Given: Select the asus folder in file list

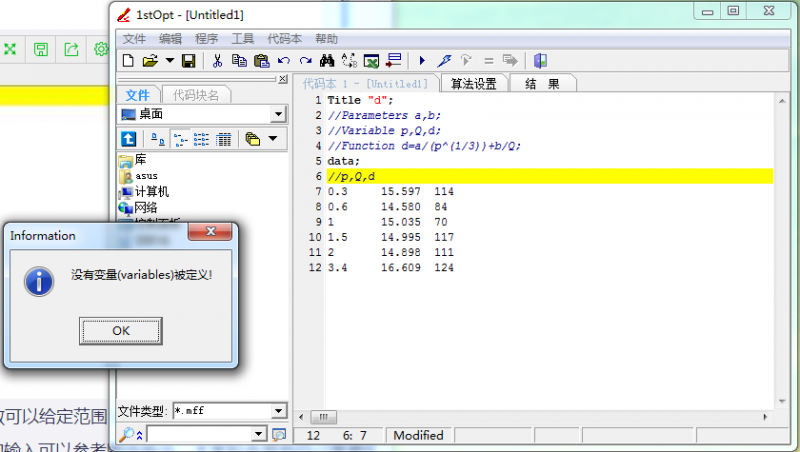Looking at the screenshot, I should click(x=139, y=176).
